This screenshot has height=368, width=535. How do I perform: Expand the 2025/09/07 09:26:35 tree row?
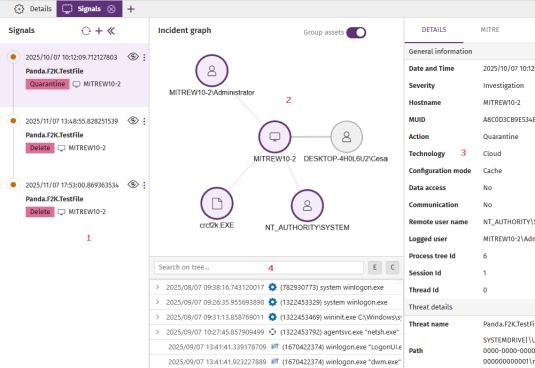(x=158, y=302)
